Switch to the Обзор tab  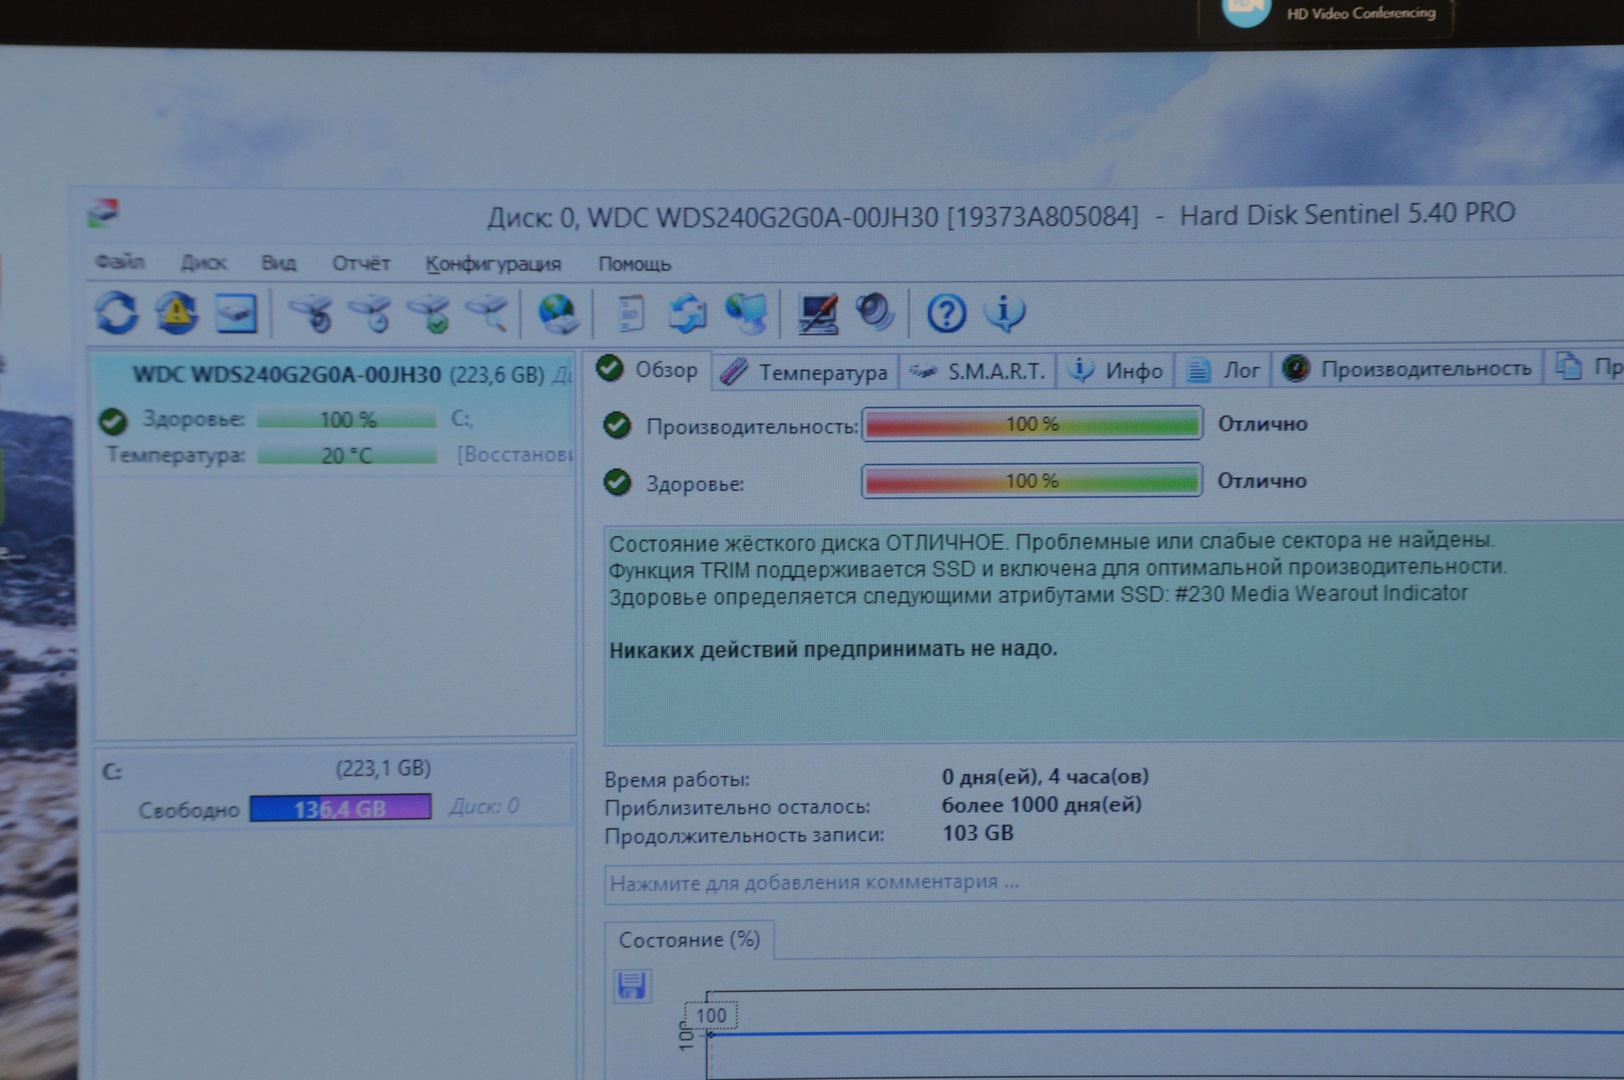(x=648, y=370)
